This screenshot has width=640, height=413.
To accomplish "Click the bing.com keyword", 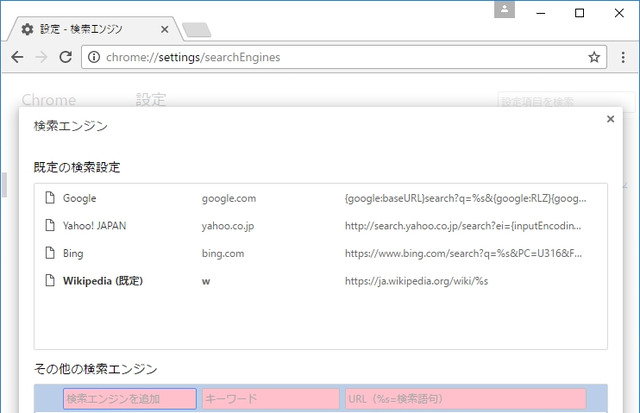I will (x=223, y=253).
